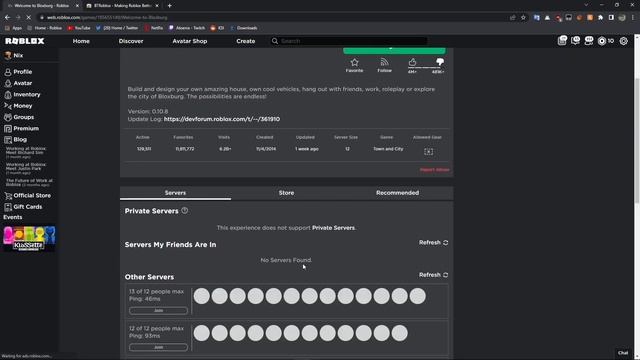Open the YouTube bookmark
The width and height of the screenshot is (640, 360).
(x=79, y=28)
